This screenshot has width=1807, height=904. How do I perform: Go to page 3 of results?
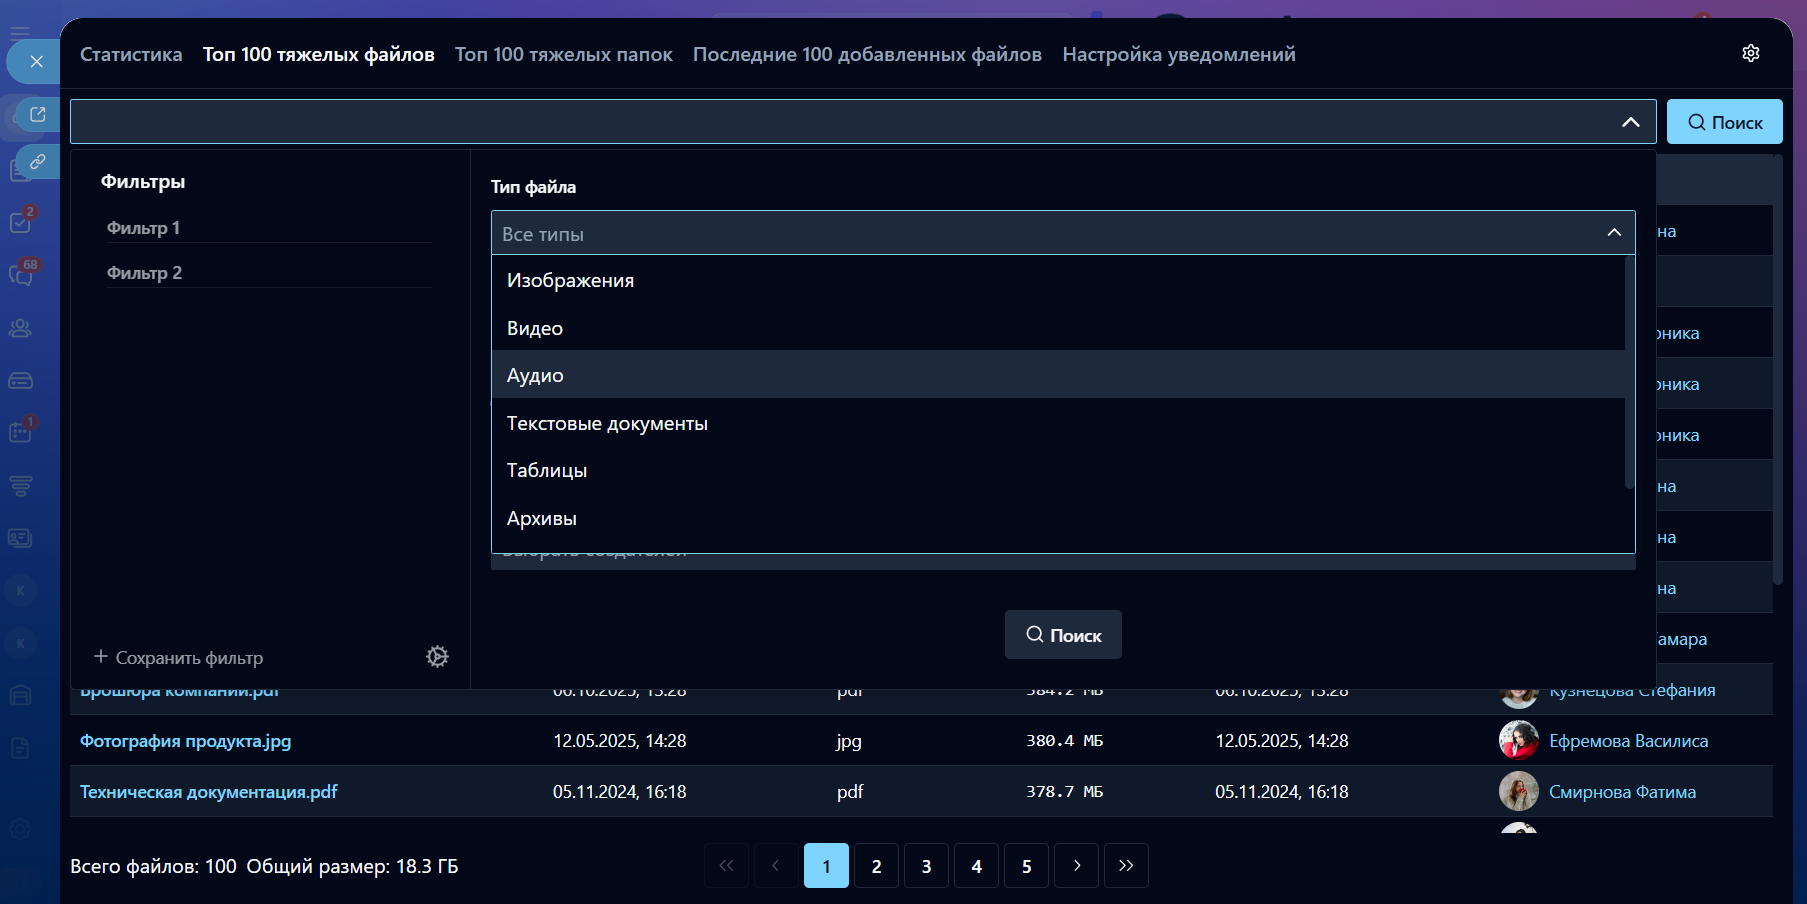tap(926, 866)
